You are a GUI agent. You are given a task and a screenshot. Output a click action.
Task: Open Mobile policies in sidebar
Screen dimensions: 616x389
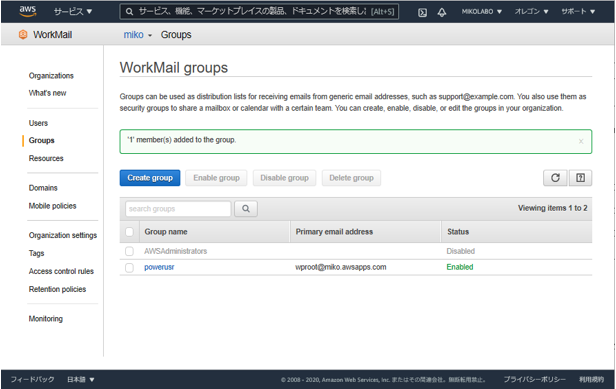click(x=52, y=206)
